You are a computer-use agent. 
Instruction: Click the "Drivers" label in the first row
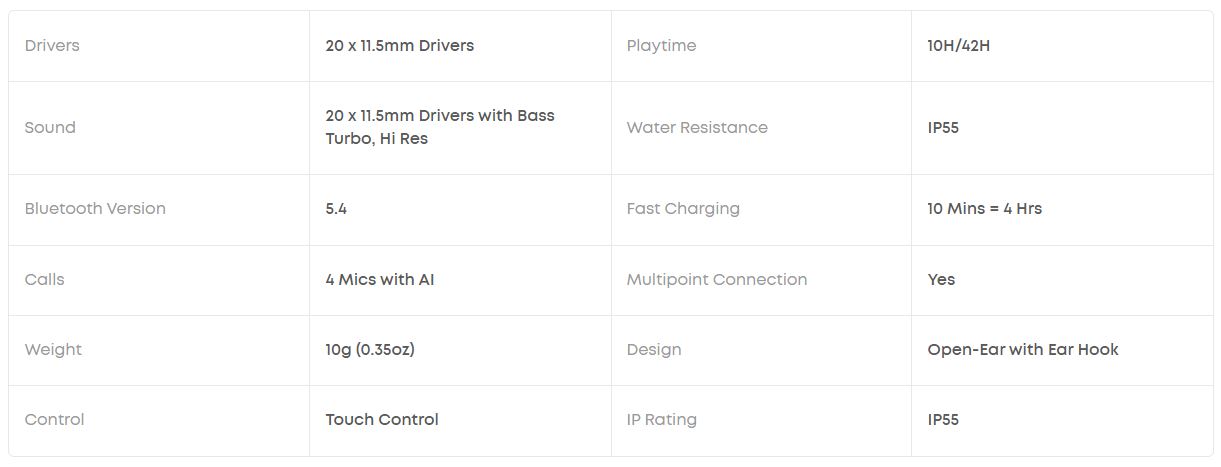(52, 46)
